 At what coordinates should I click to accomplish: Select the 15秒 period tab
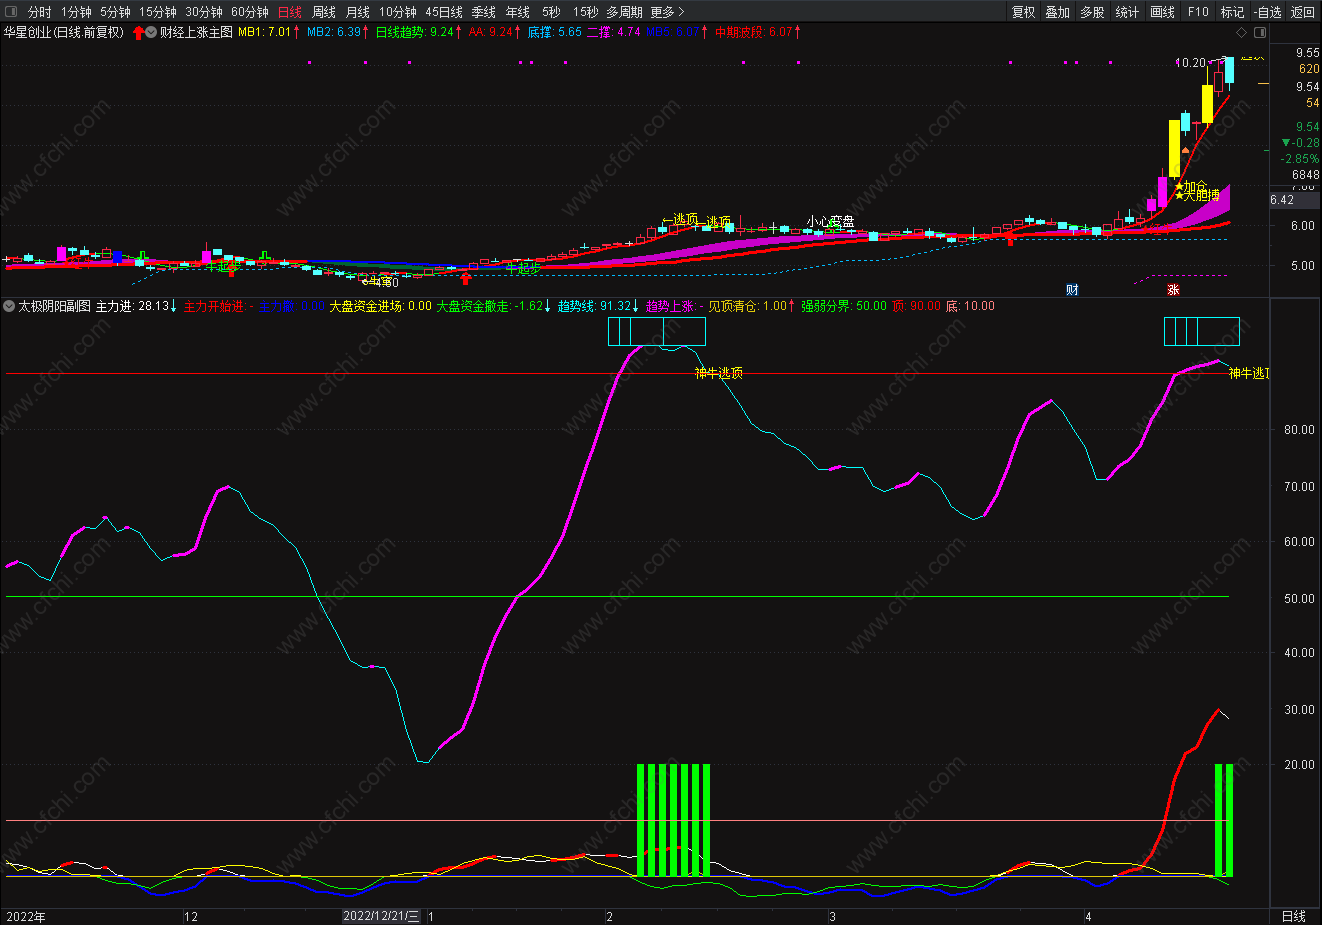tap(585, 12)
